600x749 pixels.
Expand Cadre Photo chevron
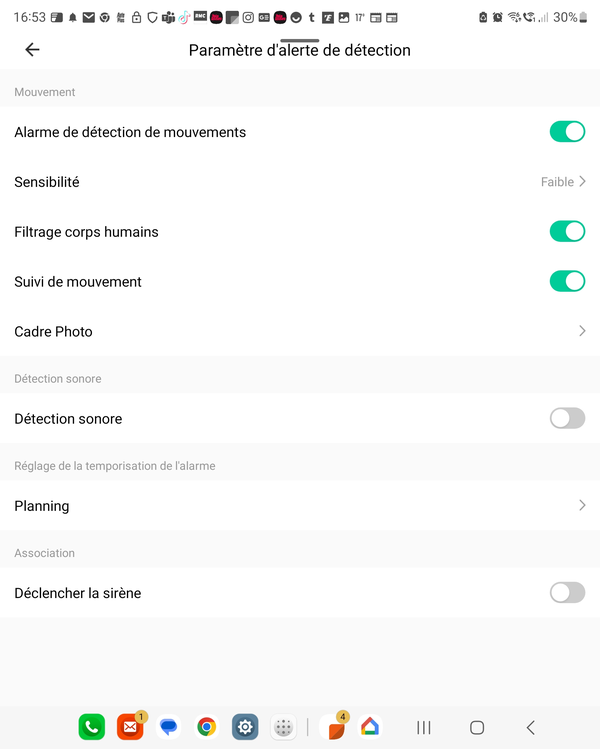[x=582, y=331]
